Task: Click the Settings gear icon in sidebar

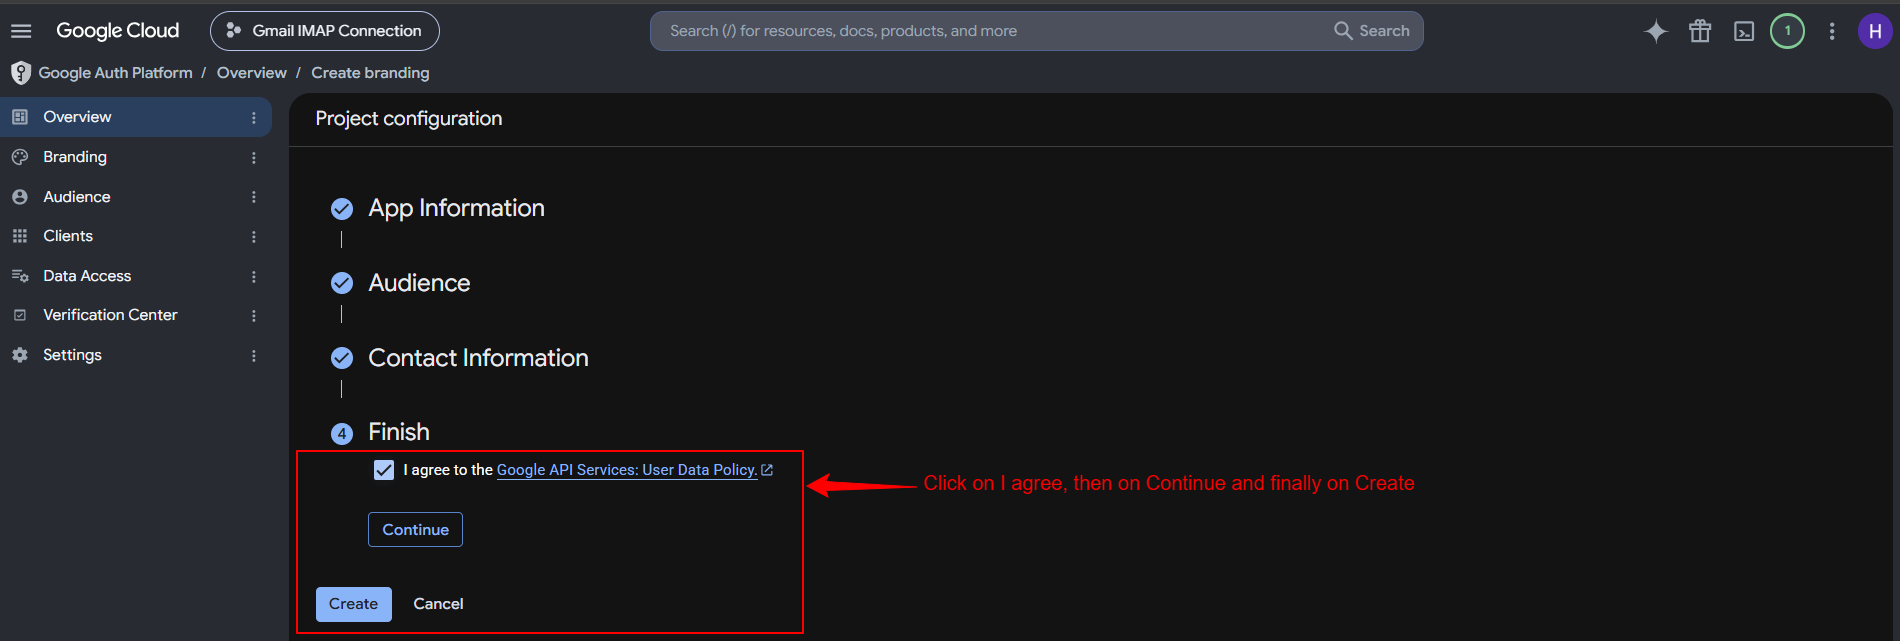Action: click(20, 355)
